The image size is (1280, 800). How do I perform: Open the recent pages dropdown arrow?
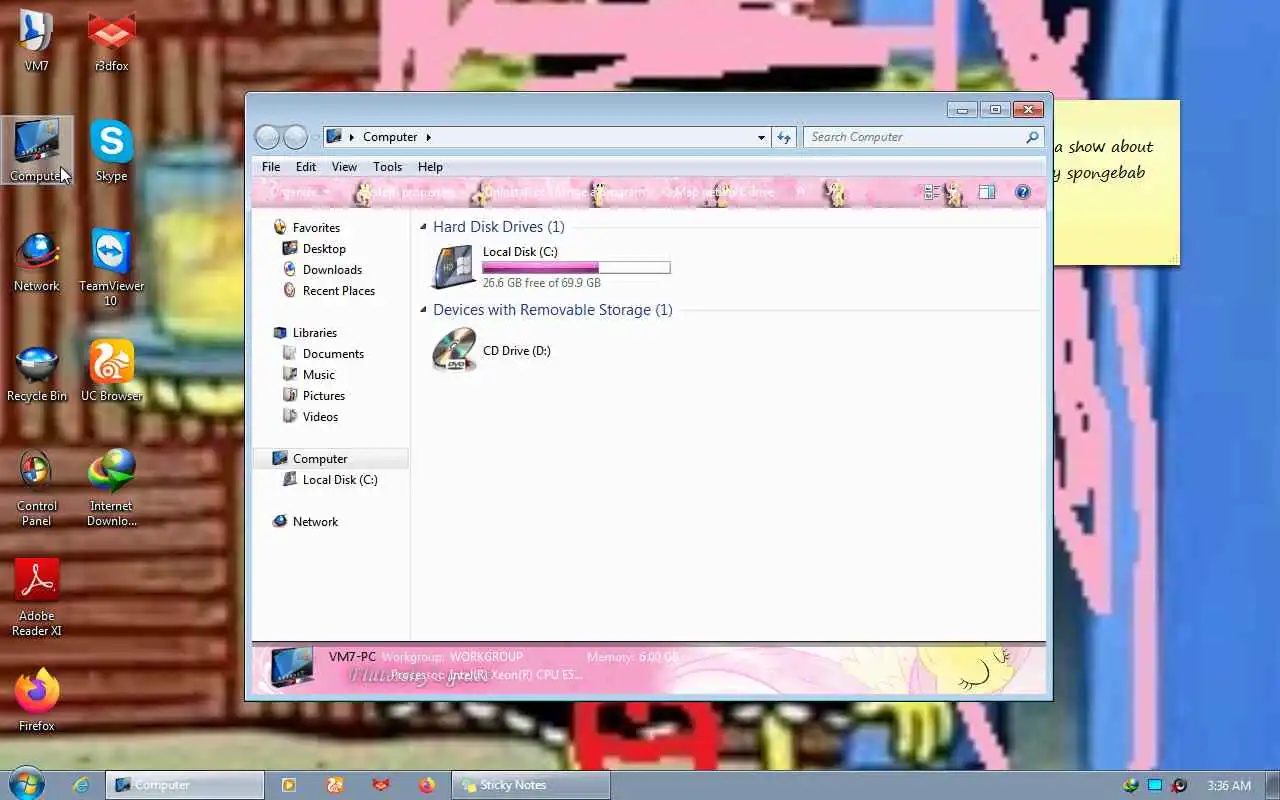pyautogui.click(x=316, y=137)
